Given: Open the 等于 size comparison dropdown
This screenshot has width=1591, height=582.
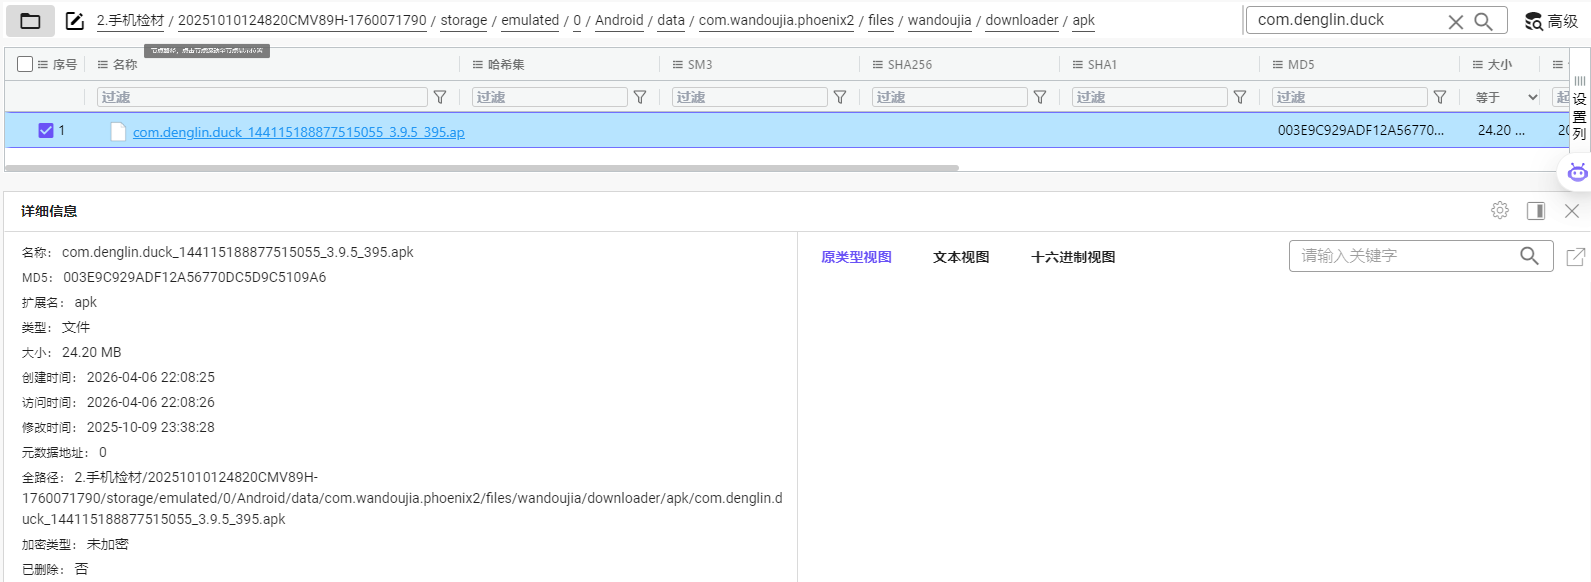Looking at the screenshot, I should (1505, 97).
